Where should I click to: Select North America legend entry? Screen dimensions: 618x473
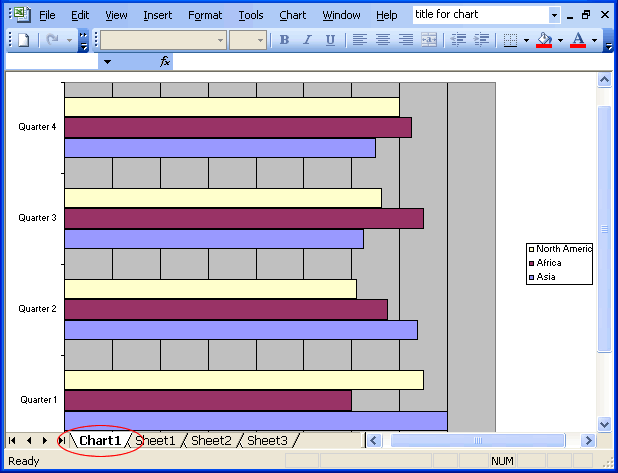(560, 249)
